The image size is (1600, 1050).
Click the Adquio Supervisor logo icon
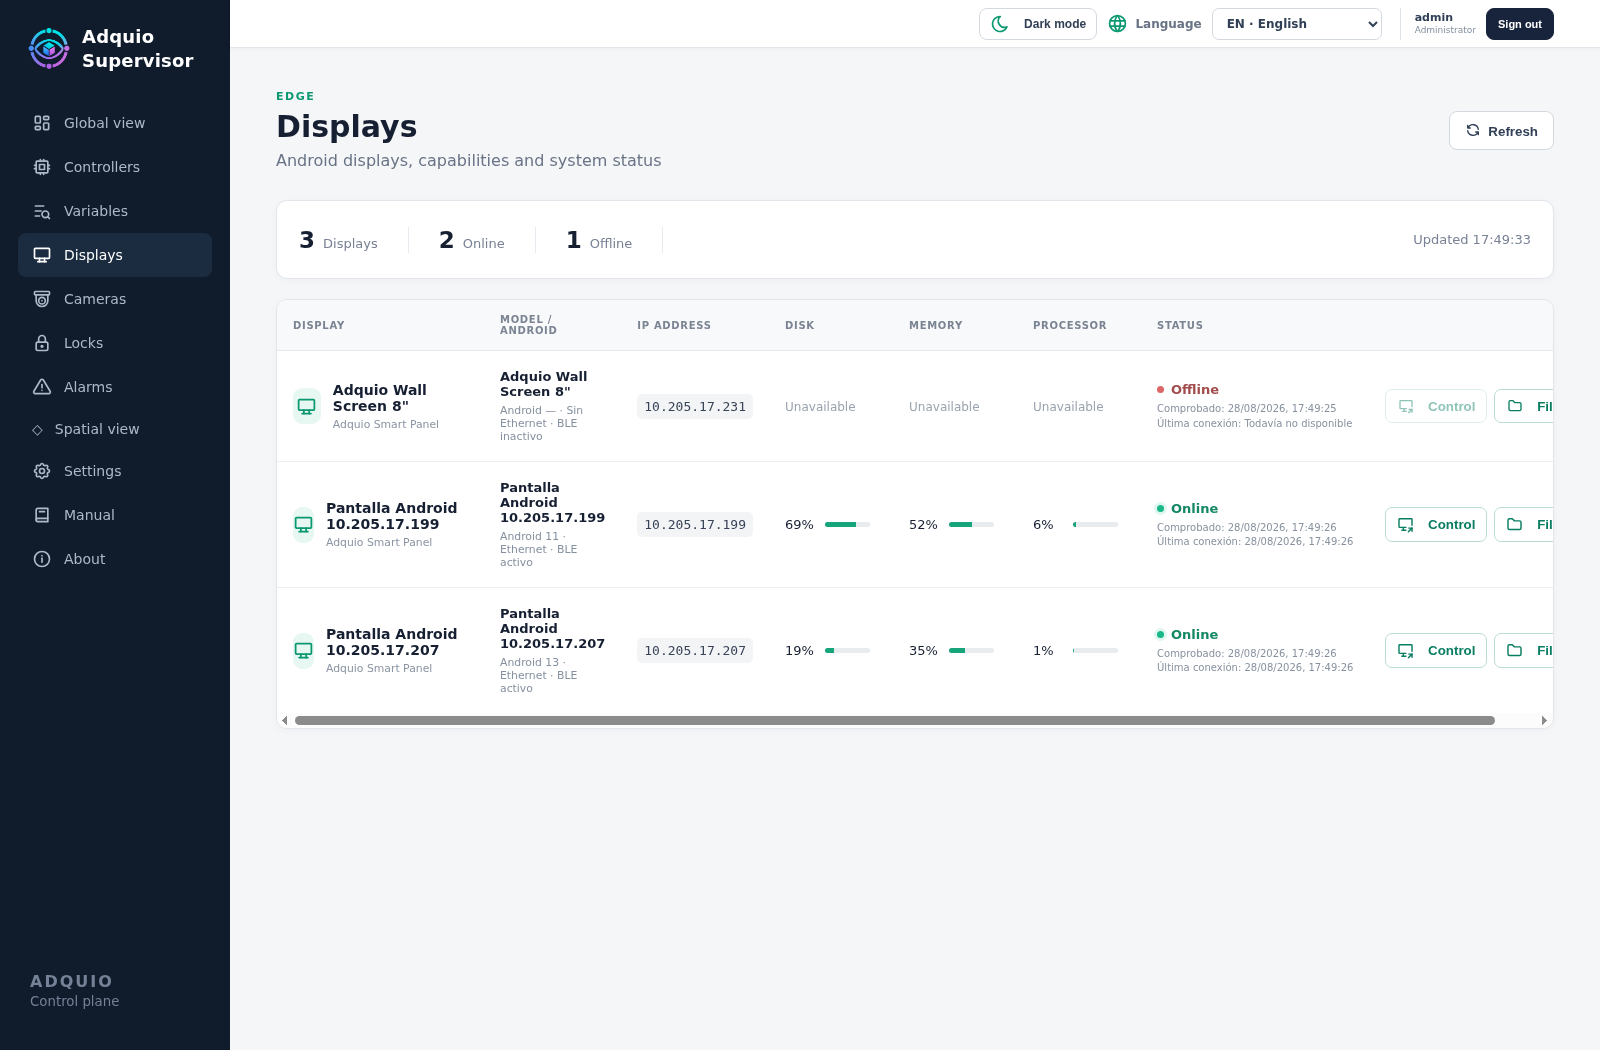coord(49,48)
